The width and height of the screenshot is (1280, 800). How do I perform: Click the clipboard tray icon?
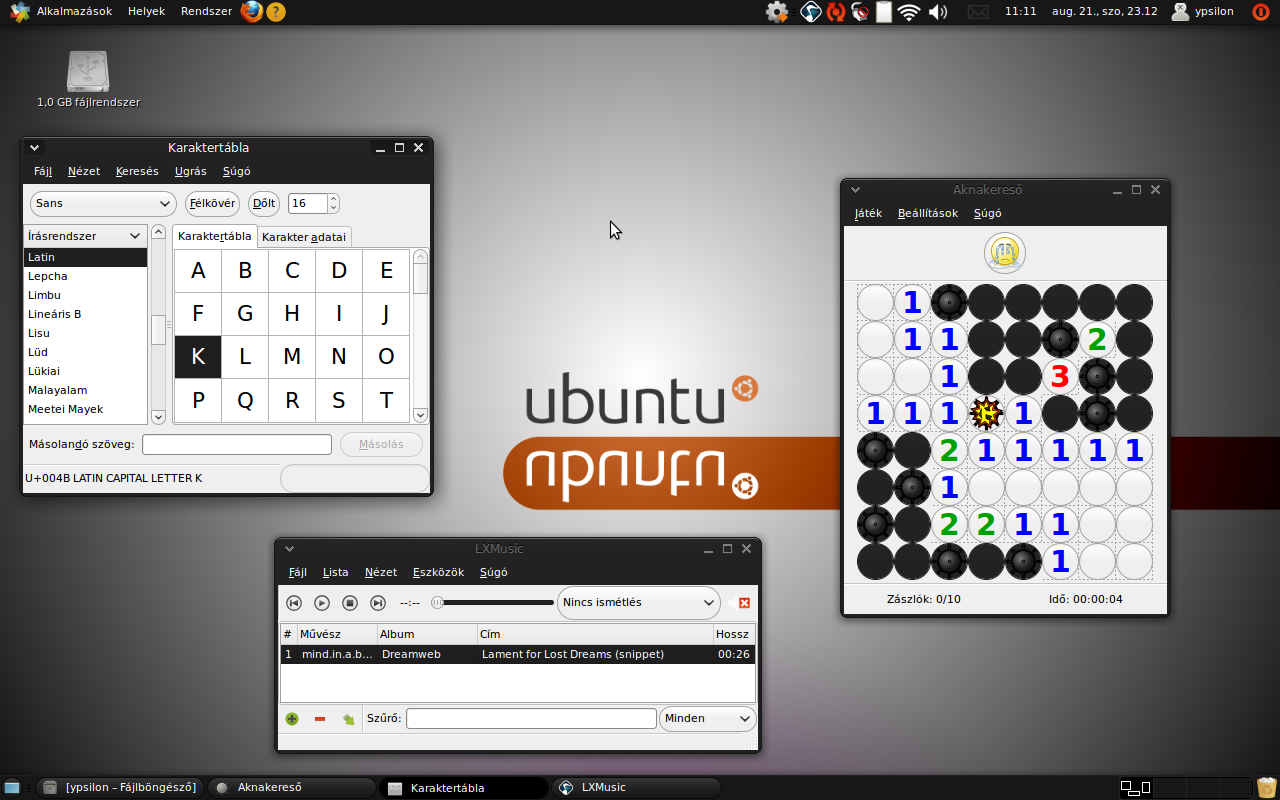(884, 12)
